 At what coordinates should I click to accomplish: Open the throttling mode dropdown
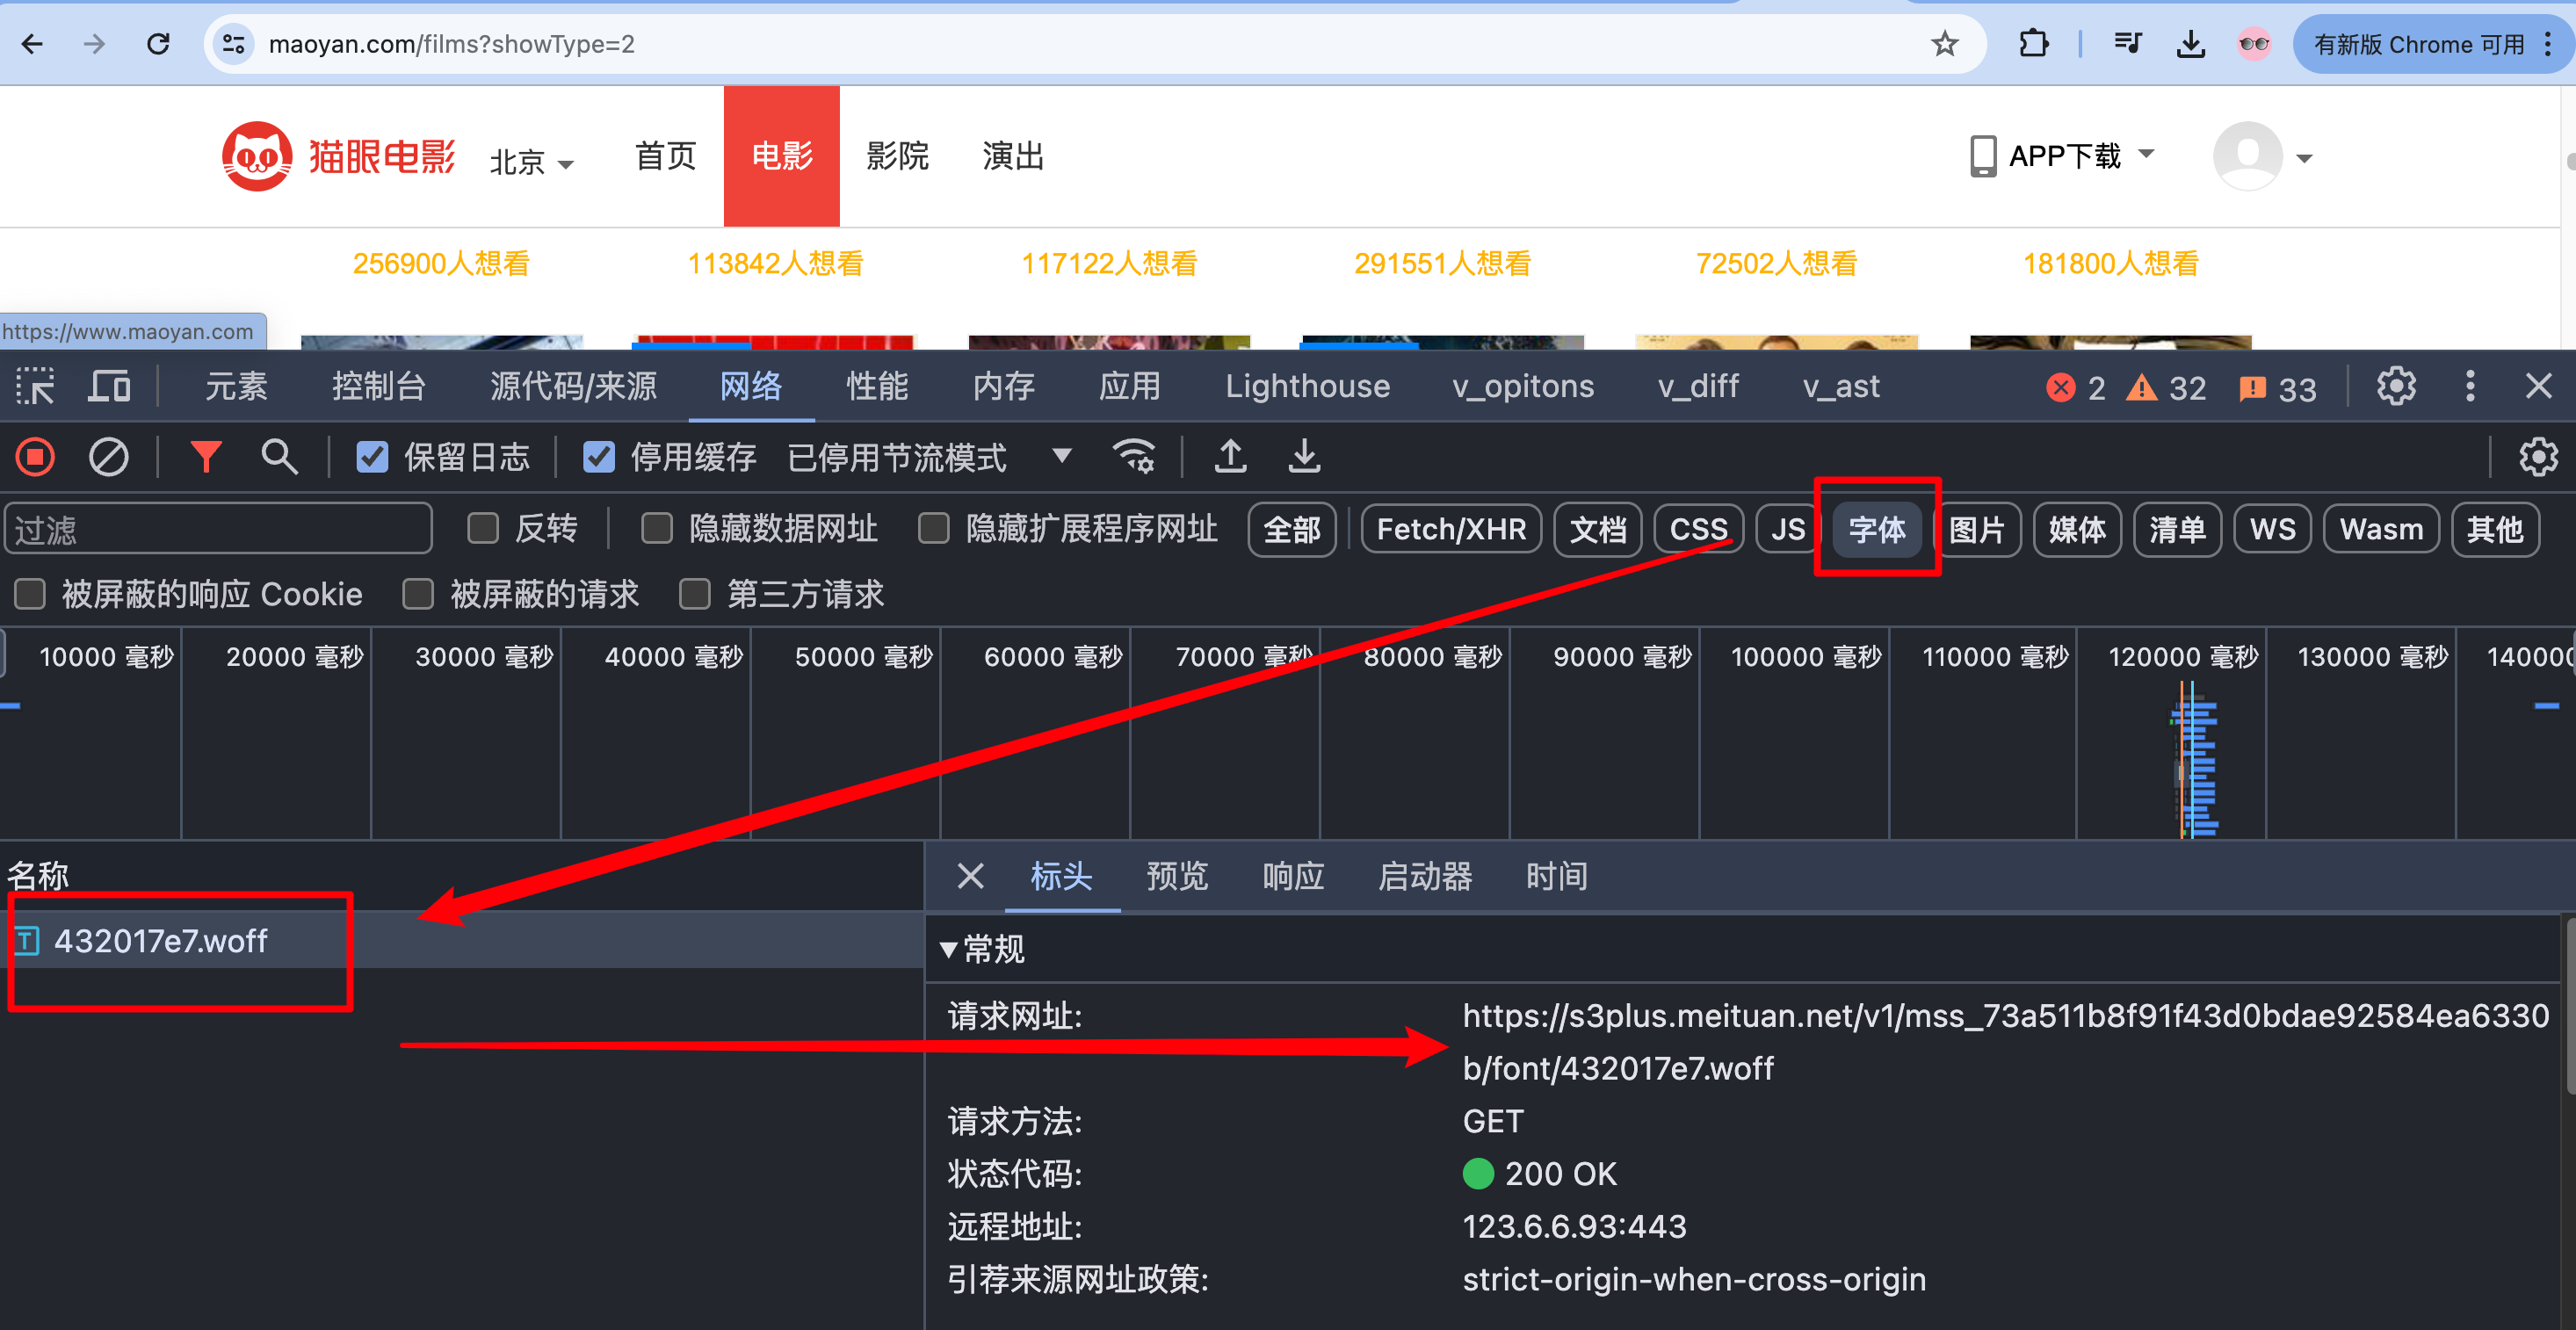coord(1062,457)
